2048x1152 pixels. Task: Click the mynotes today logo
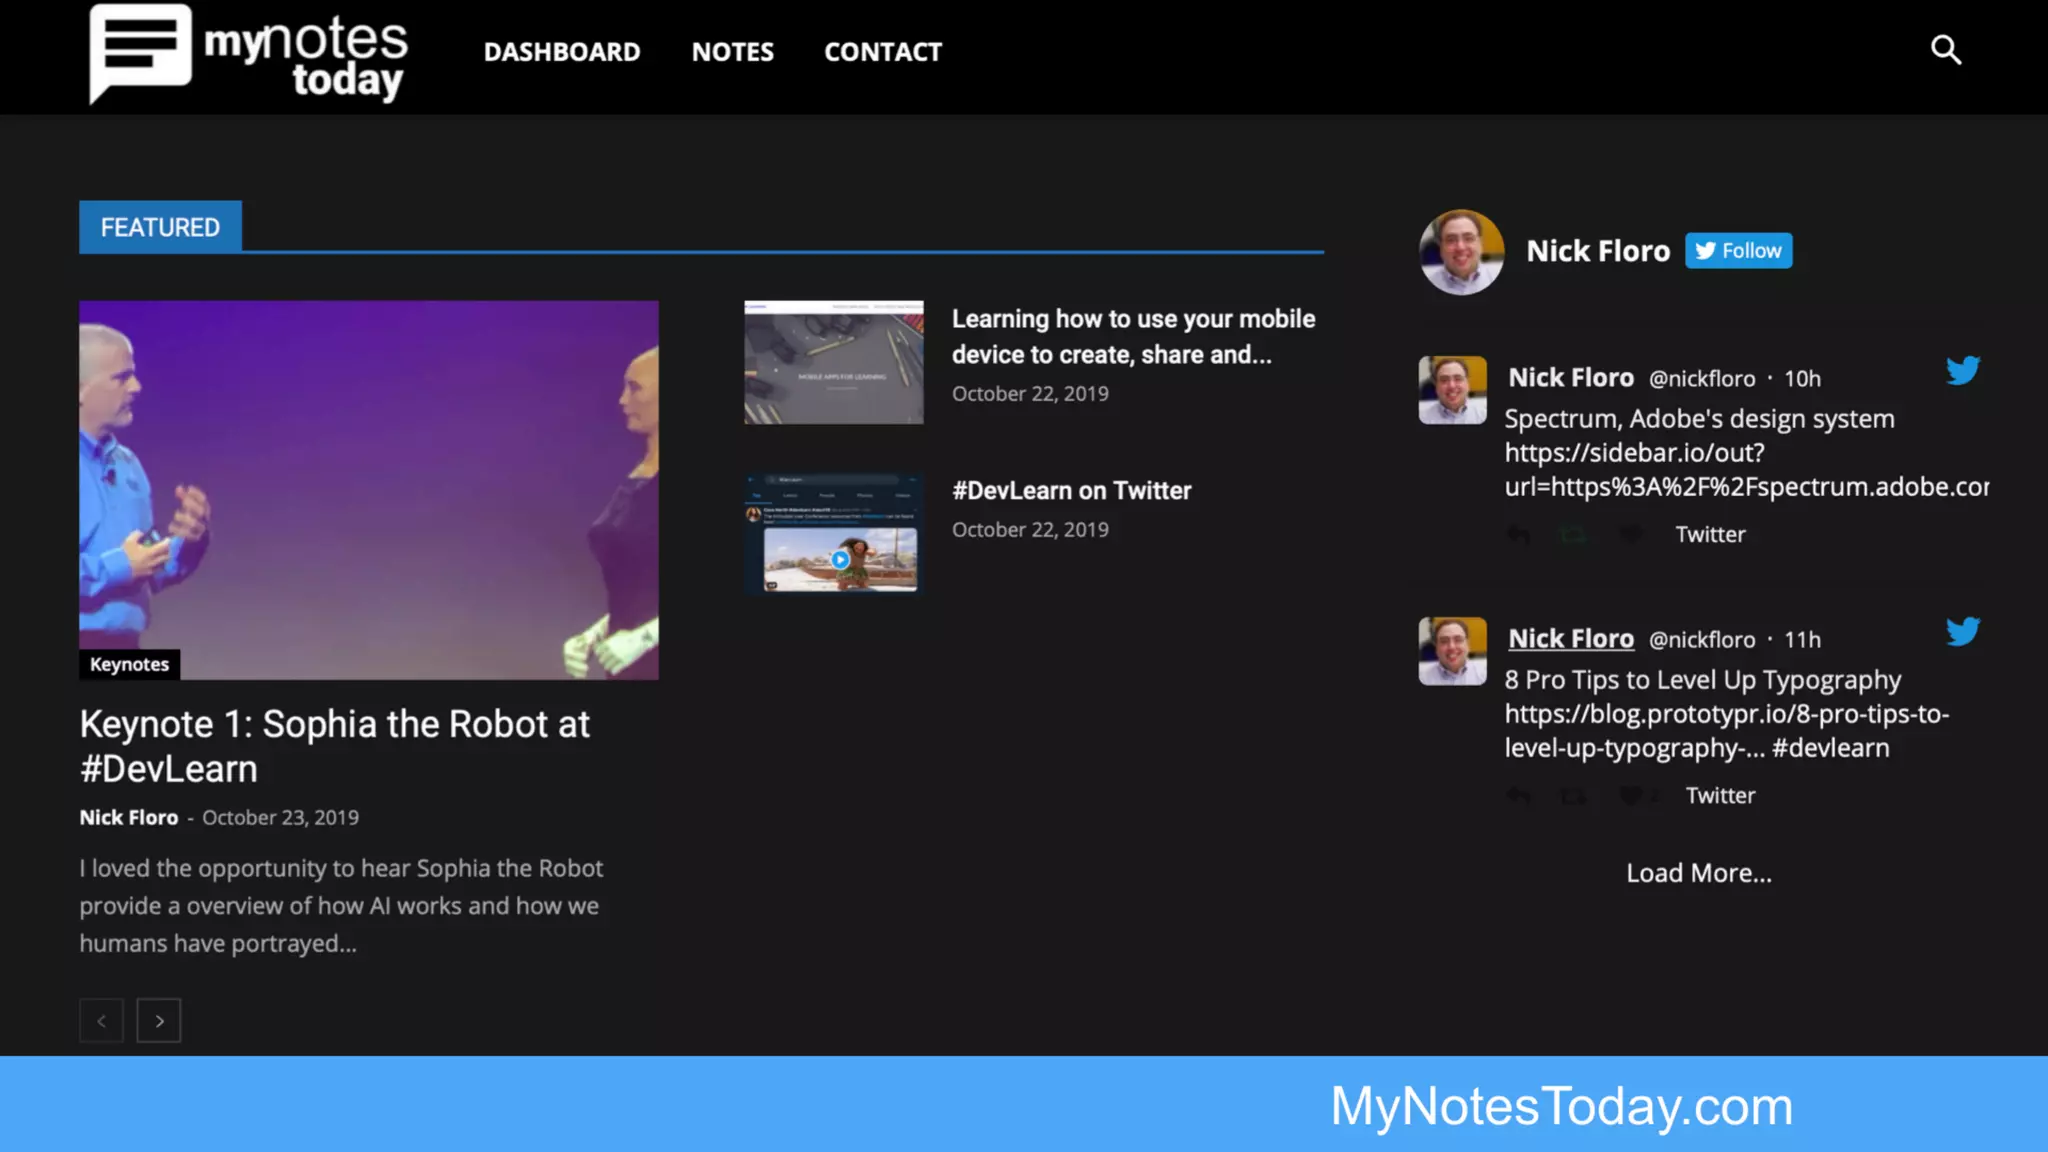tap(248, 54)
